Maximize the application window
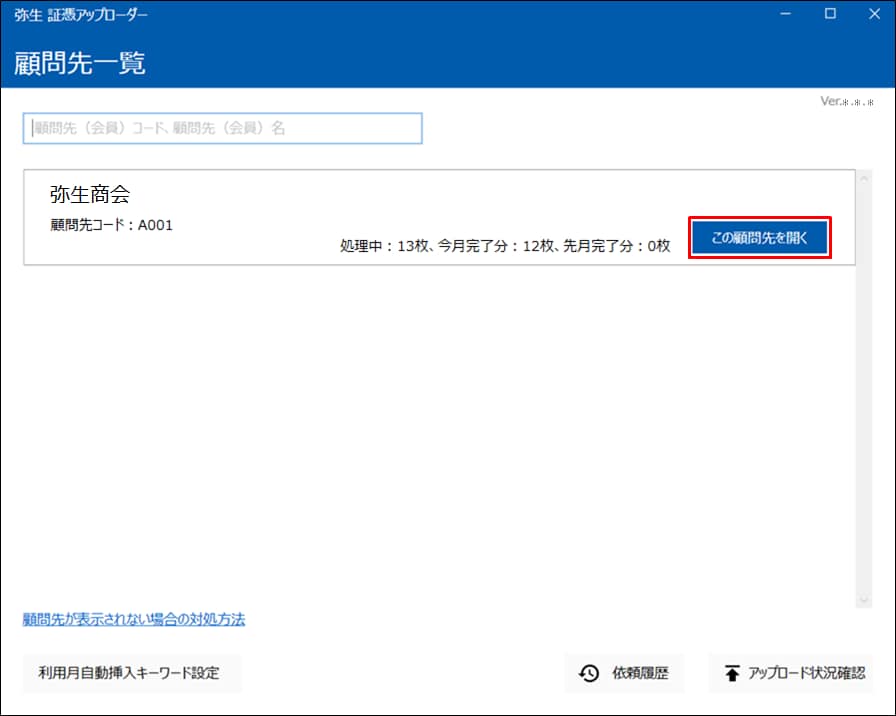Image resolution: width=896 pixels, height=716 pixels. coord(830,14)
